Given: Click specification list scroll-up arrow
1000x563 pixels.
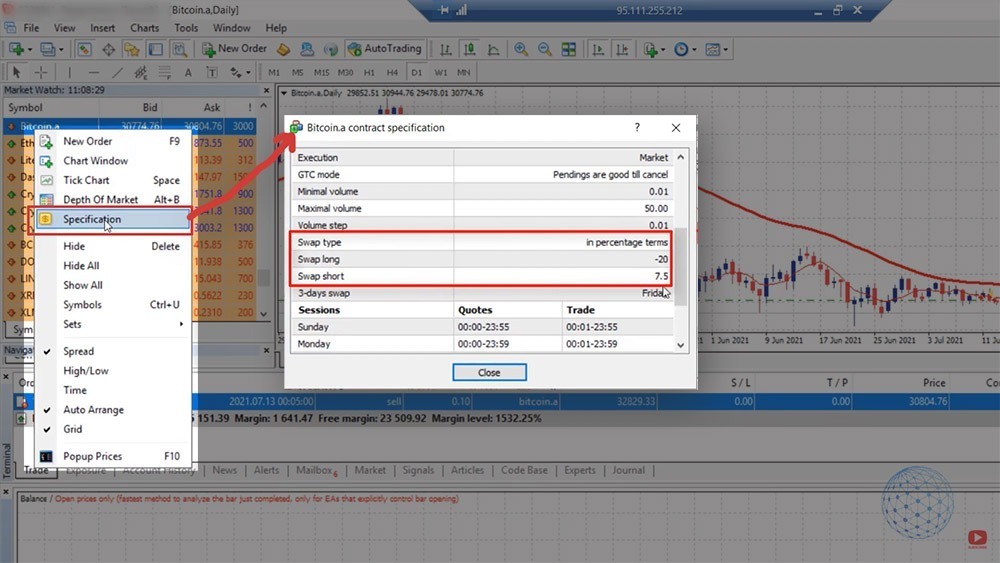Looking at the screenshot, I should pyautogui.click(x=680, y=157).
